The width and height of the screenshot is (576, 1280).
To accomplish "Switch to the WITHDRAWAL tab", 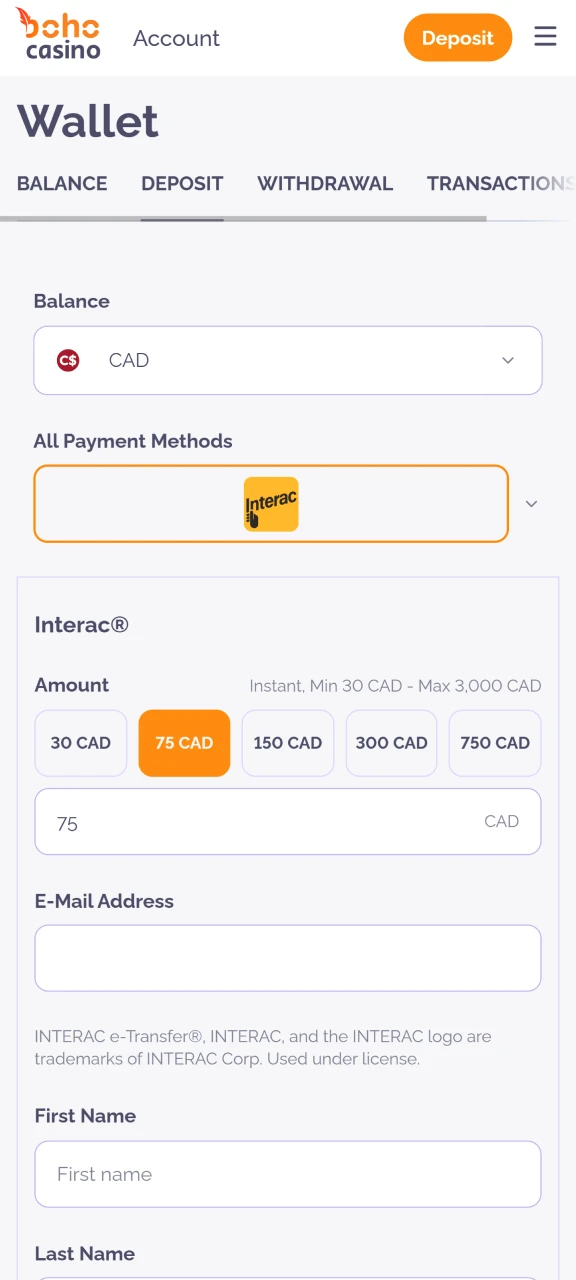I will pyautogui.click(x=325, y=184).
